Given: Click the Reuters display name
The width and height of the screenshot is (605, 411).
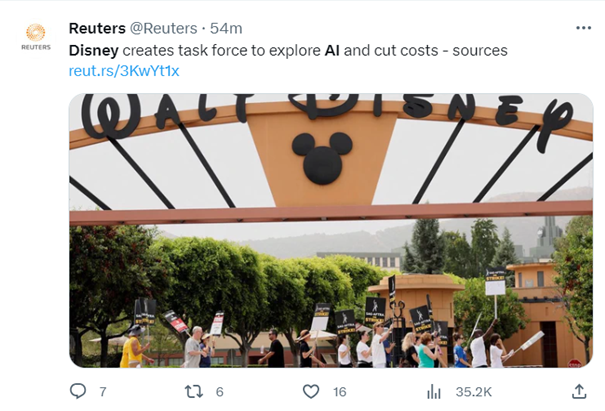Looking at the screenshot, I should point(97,28).
